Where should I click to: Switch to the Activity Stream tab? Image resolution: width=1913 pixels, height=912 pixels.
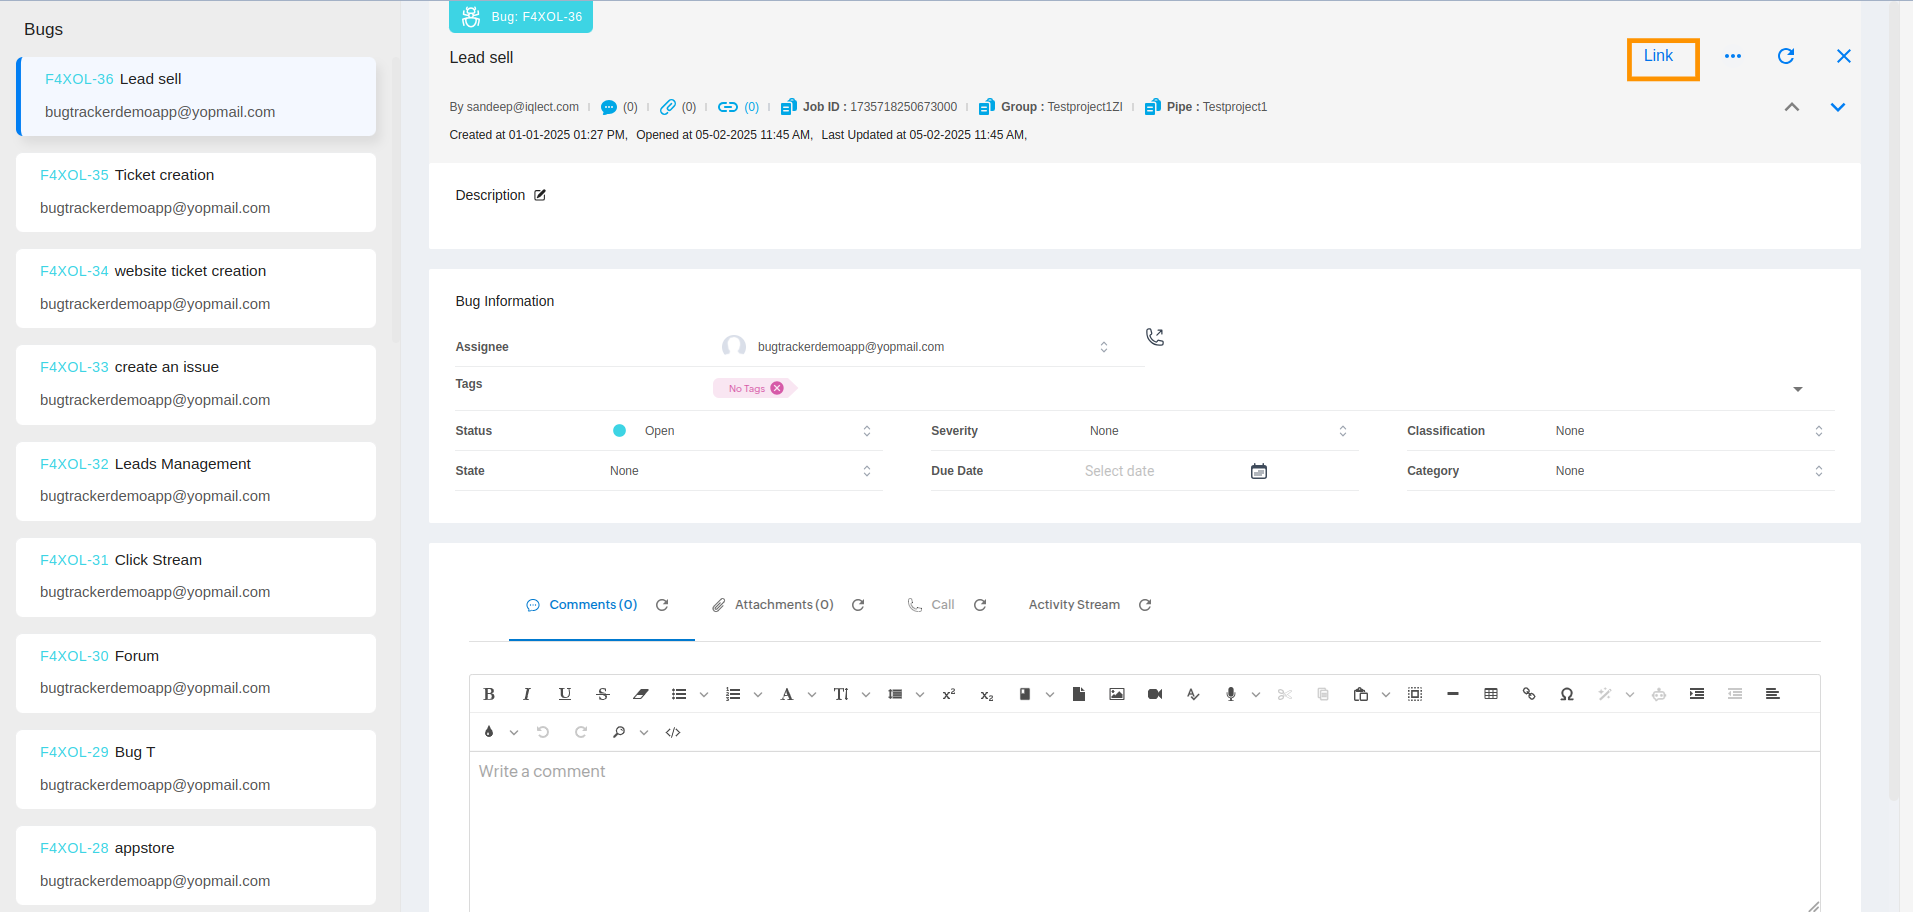tap(1074, 605)
